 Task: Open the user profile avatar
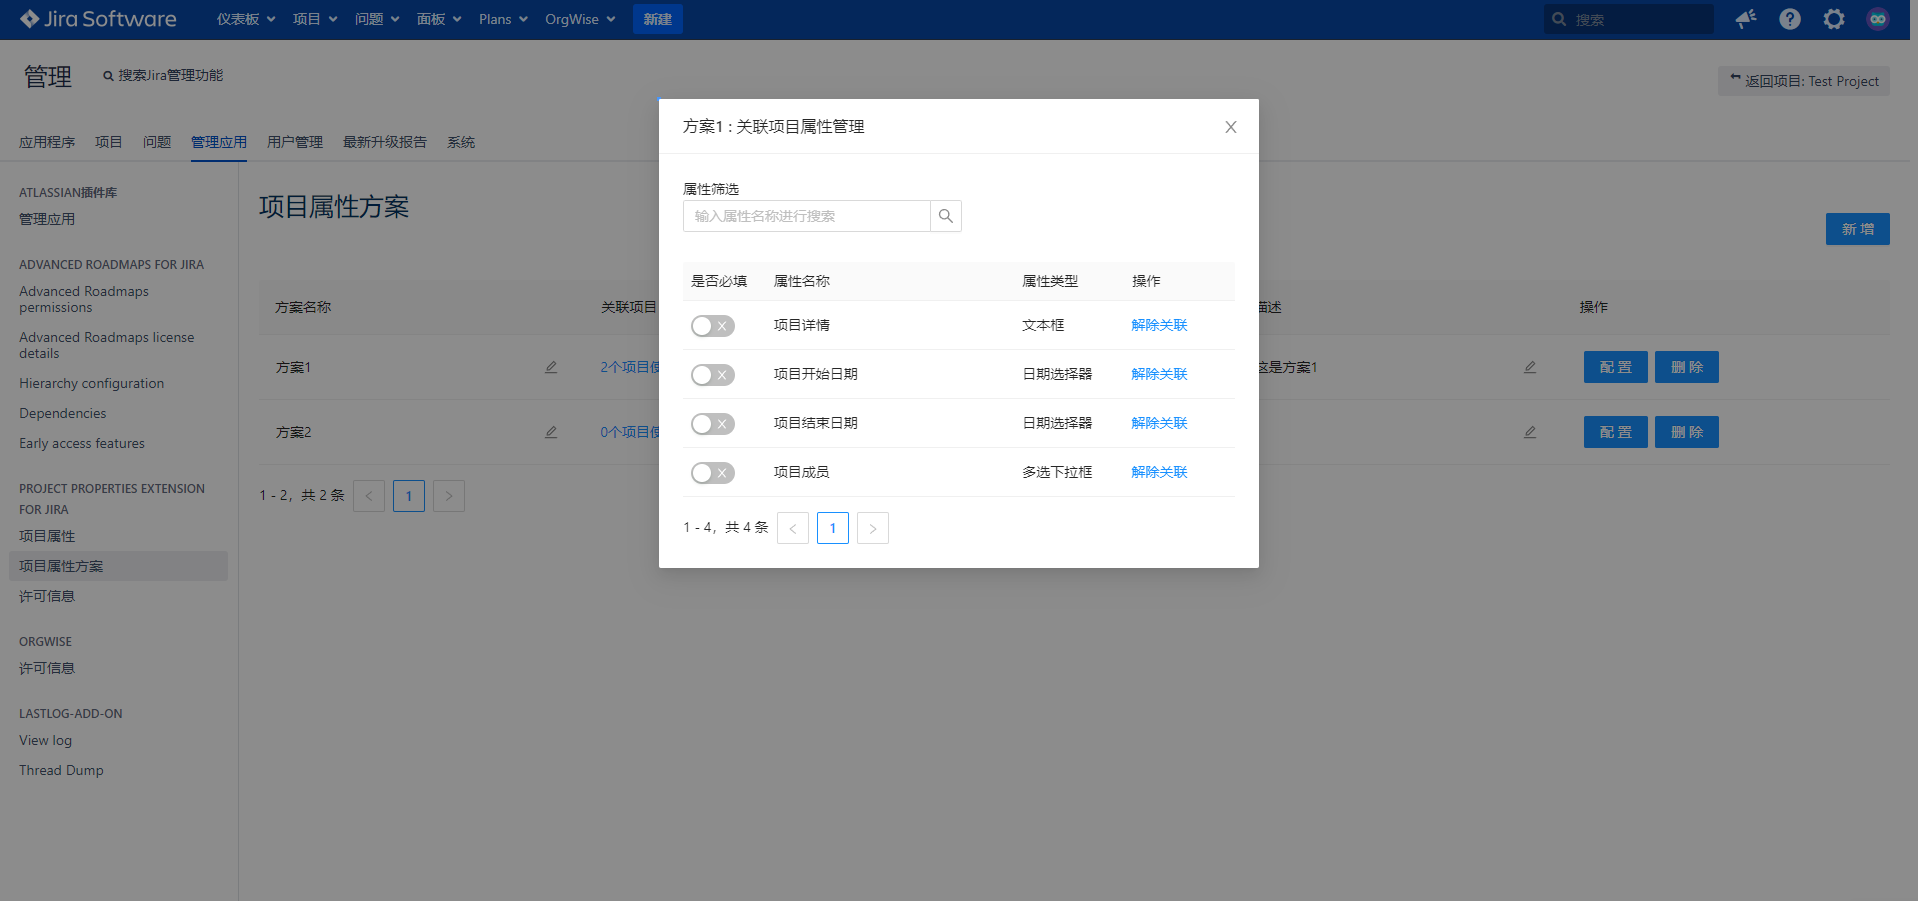point(1877,19)
